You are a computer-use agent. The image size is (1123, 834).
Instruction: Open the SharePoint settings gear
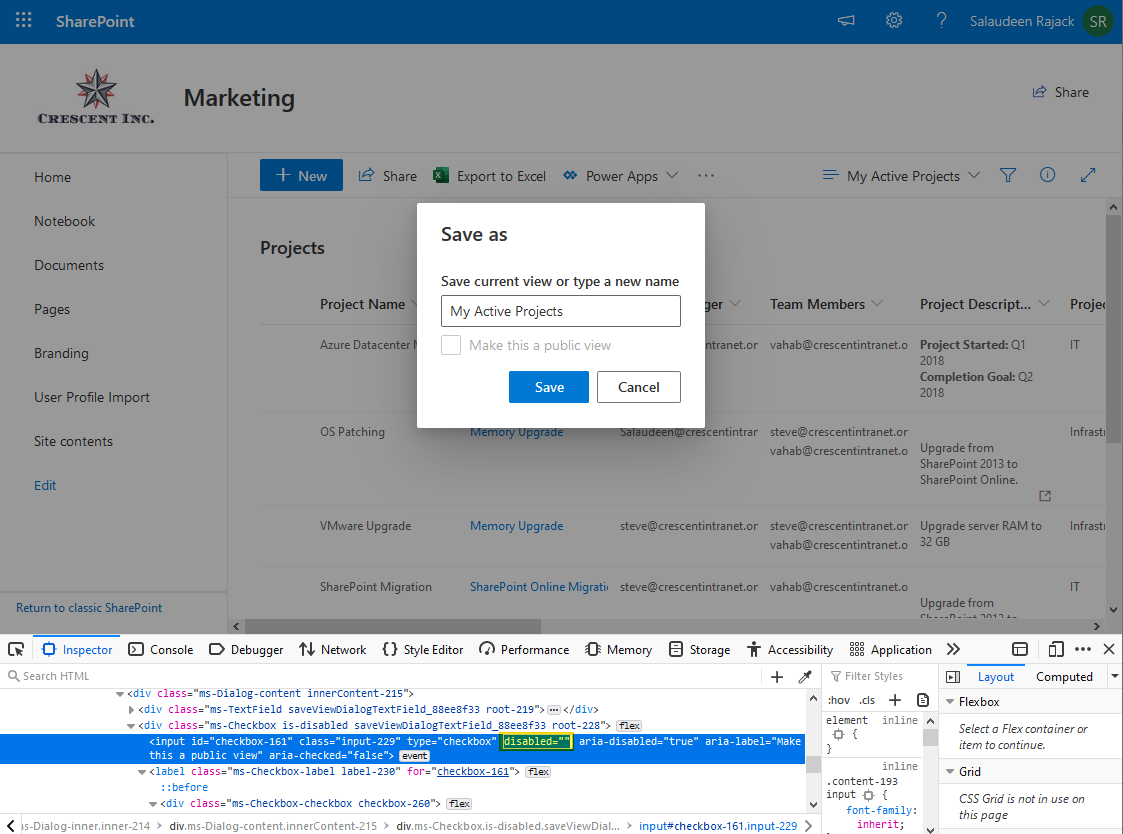pyautogui.click(x=893, y=20)
